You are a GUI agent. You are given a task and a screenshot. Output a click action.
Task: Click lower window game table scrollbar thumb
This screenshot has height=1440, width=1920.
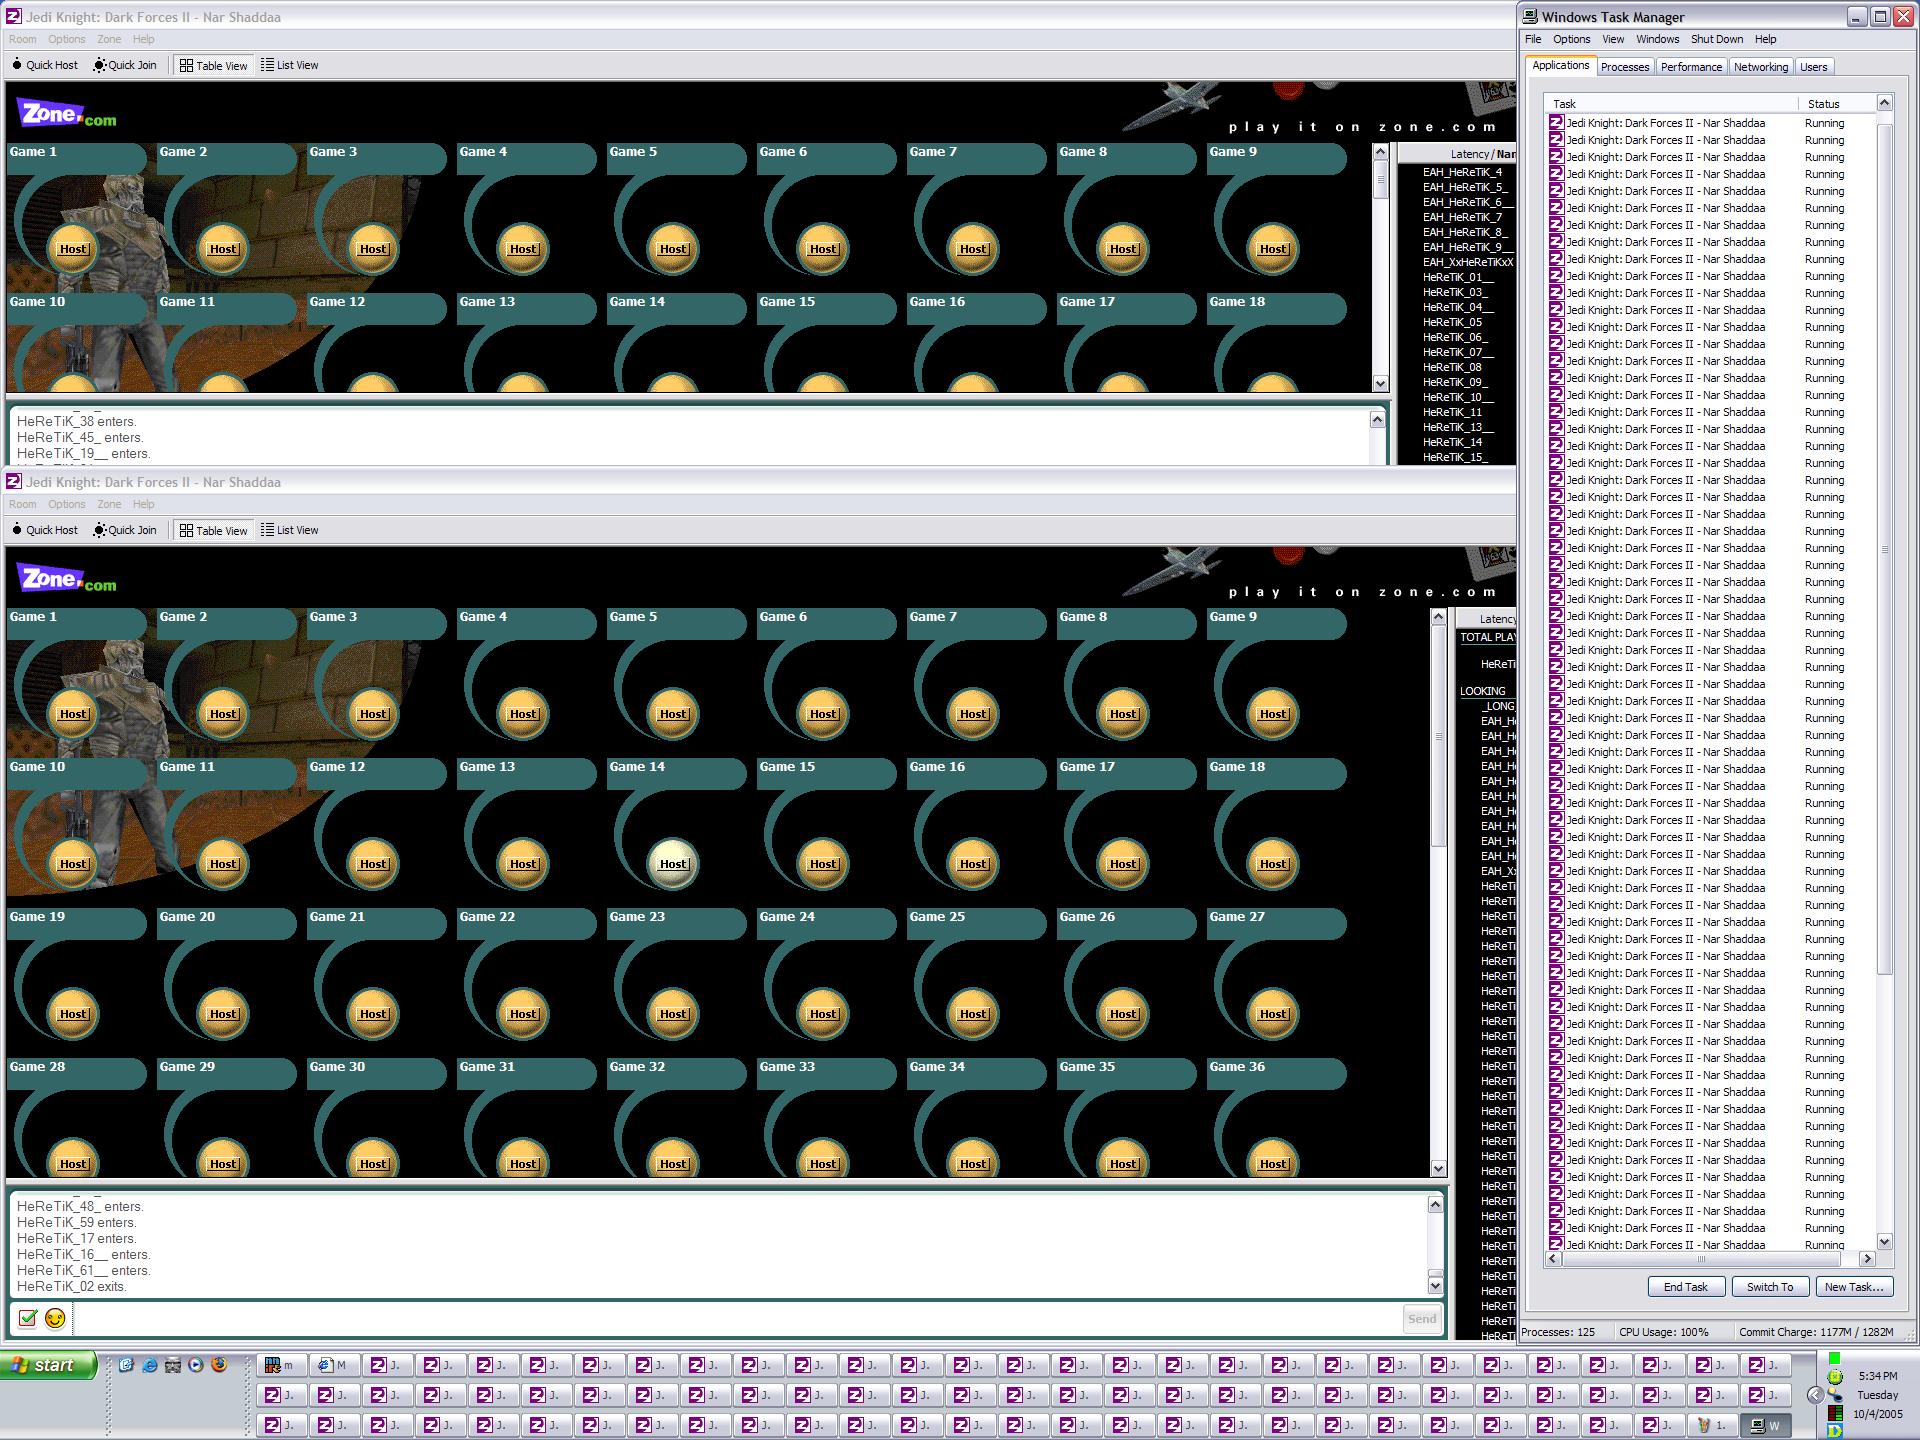1439,736
